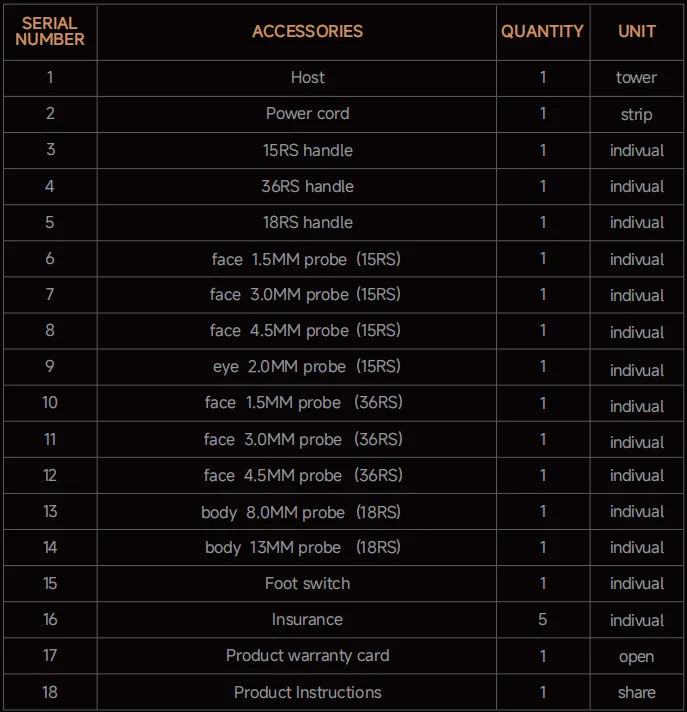
Task: Click the Foot switch entry
Action: coord(307,583)
